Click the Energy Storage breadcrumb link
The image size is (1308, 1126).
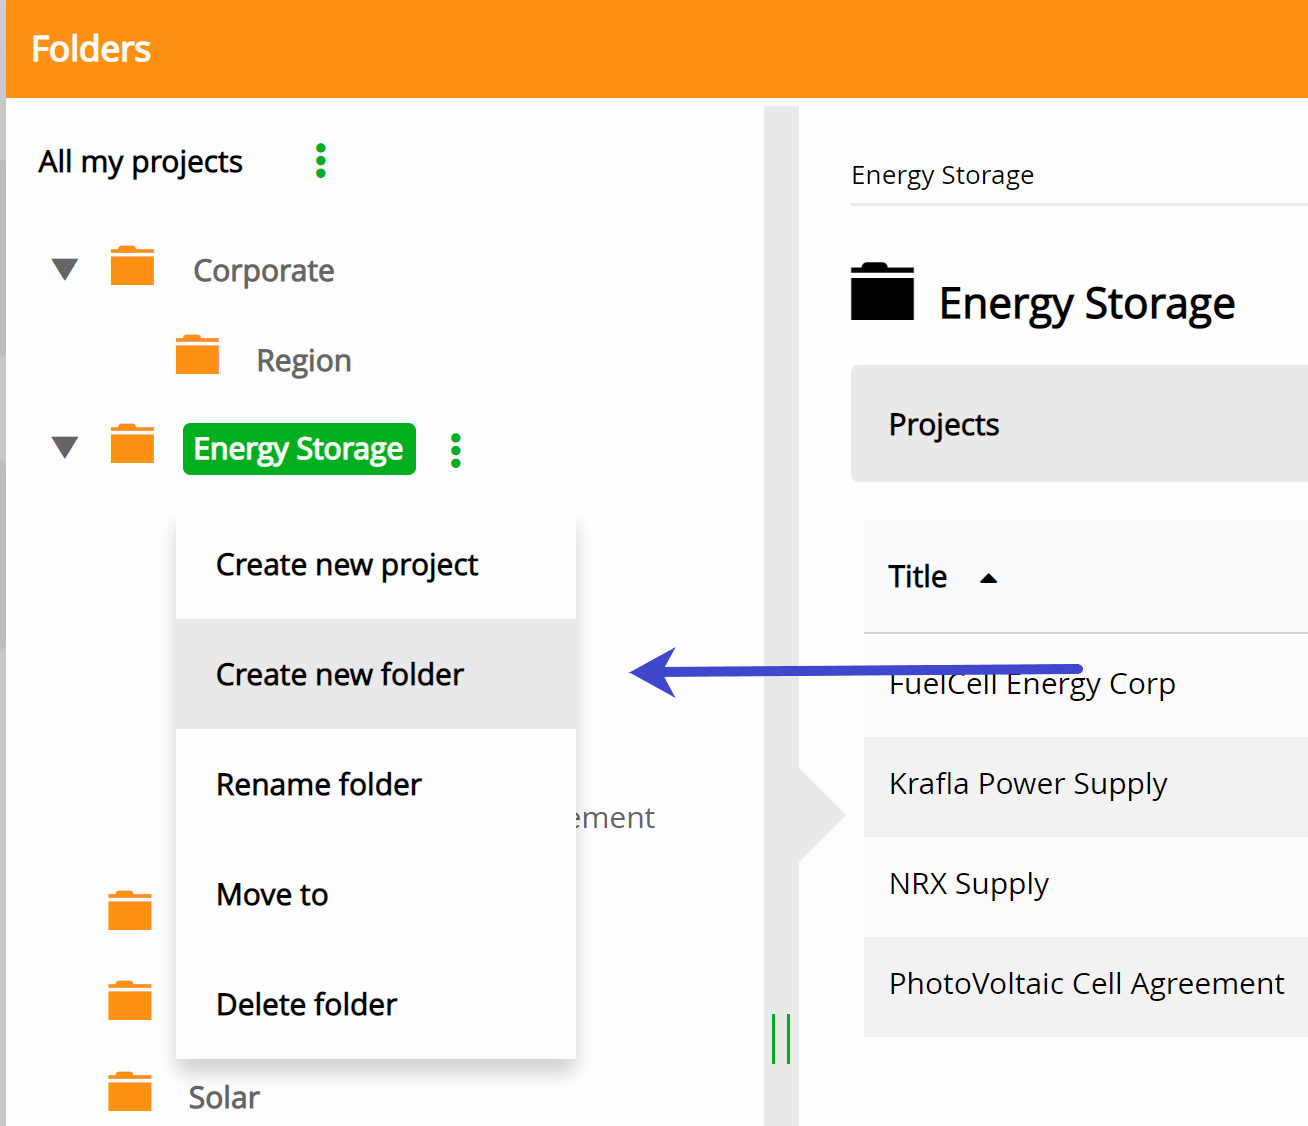942,176
